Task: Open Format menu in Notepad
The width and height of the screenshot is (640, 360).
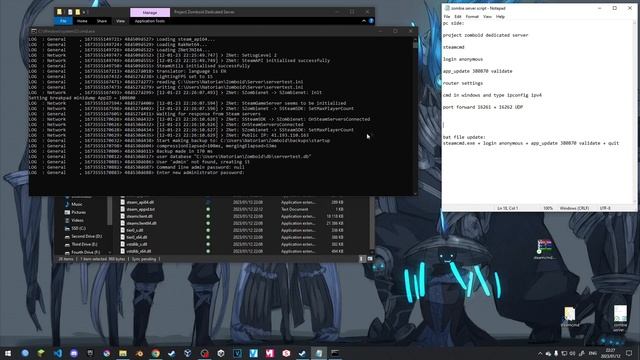Action: tap(472, 17)
